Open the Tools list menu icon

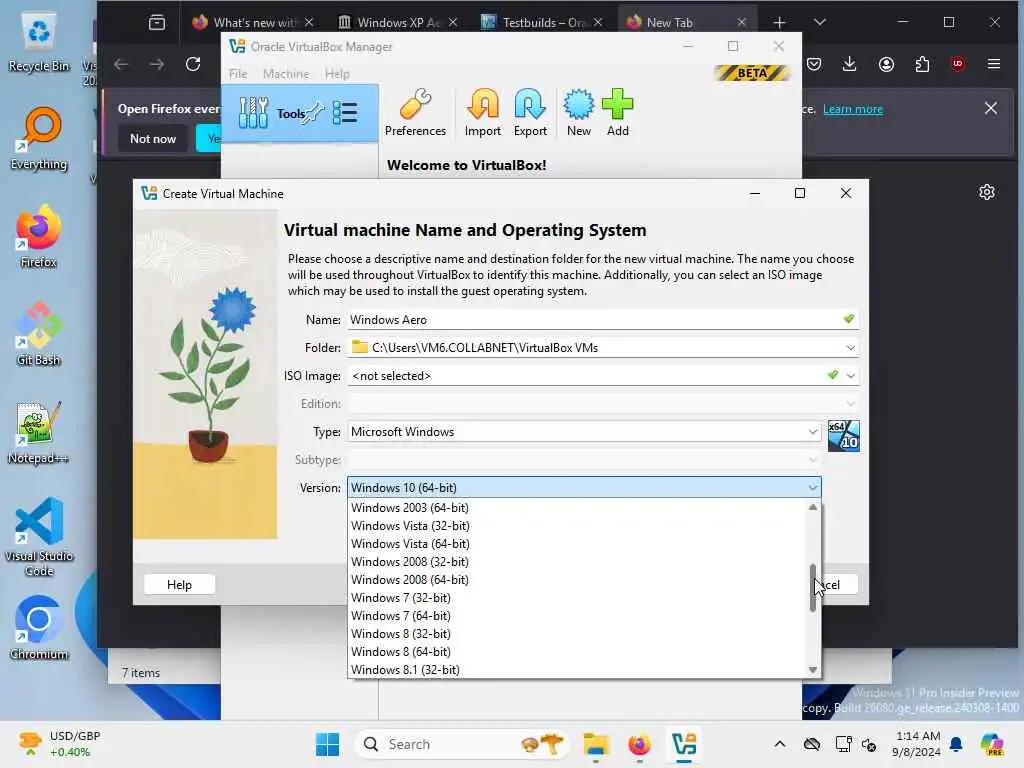pyautogui.click(x=345, y=113)
